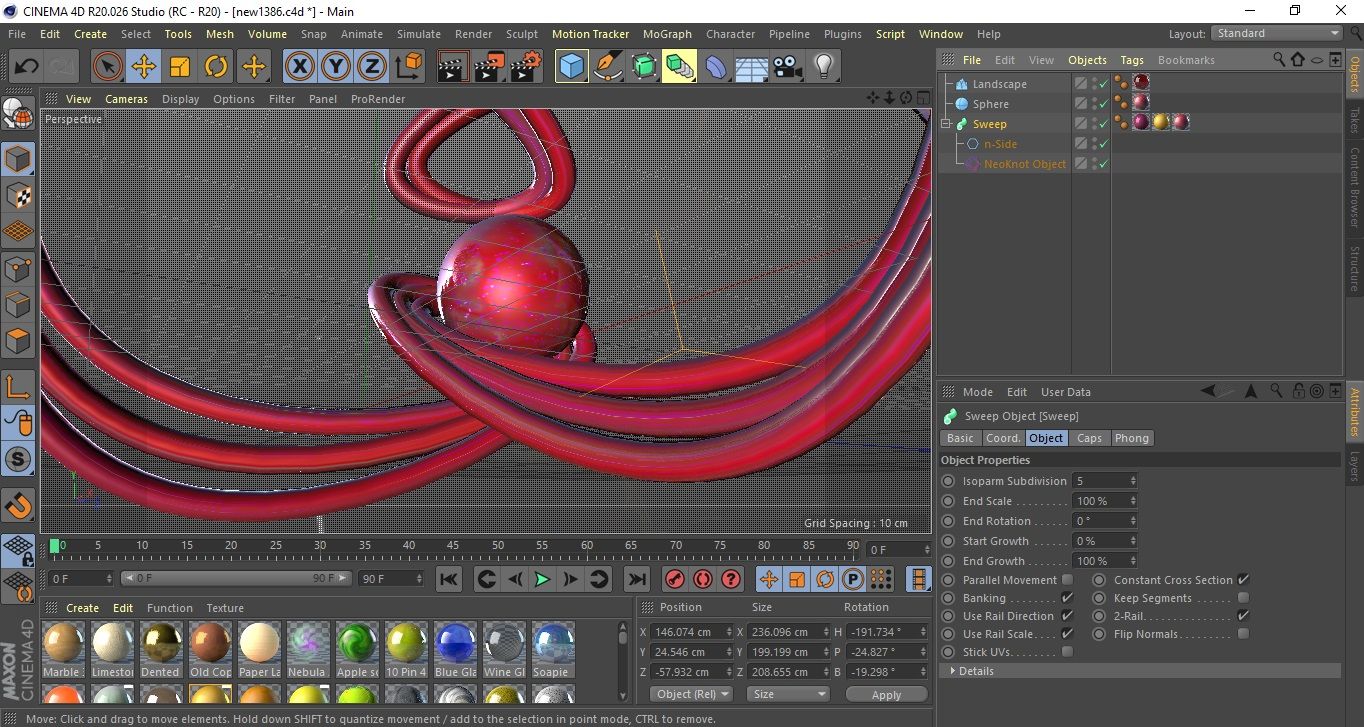Open the MoGraph menu
The image size is (1364, 727).
pos(667,34)
